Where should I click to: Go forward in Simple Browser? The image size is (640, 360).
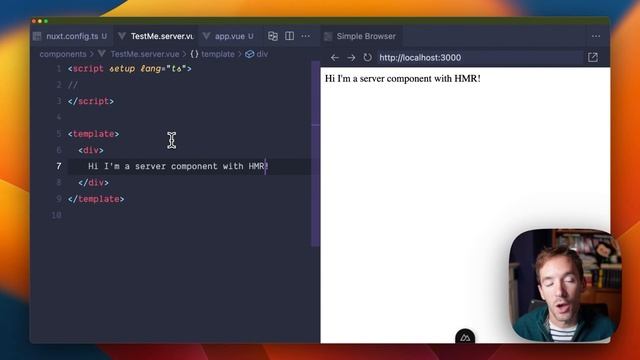tap(351, 58)
